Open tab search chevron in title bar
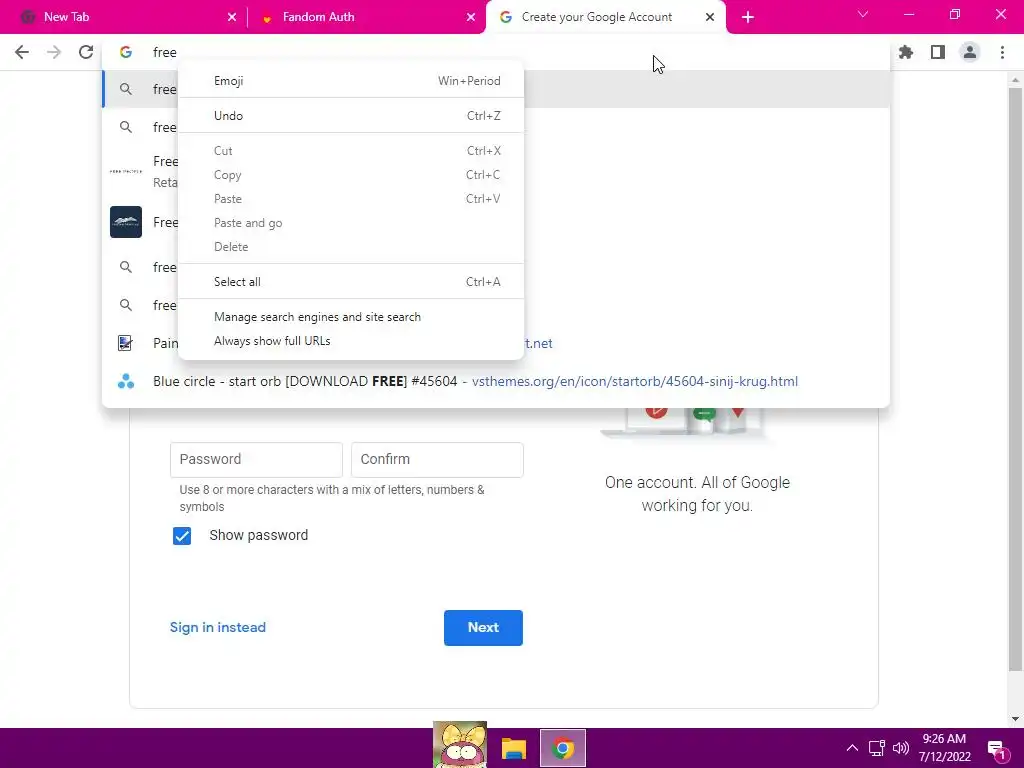Viewport: 1024px width, 768px height. (863, 14)
